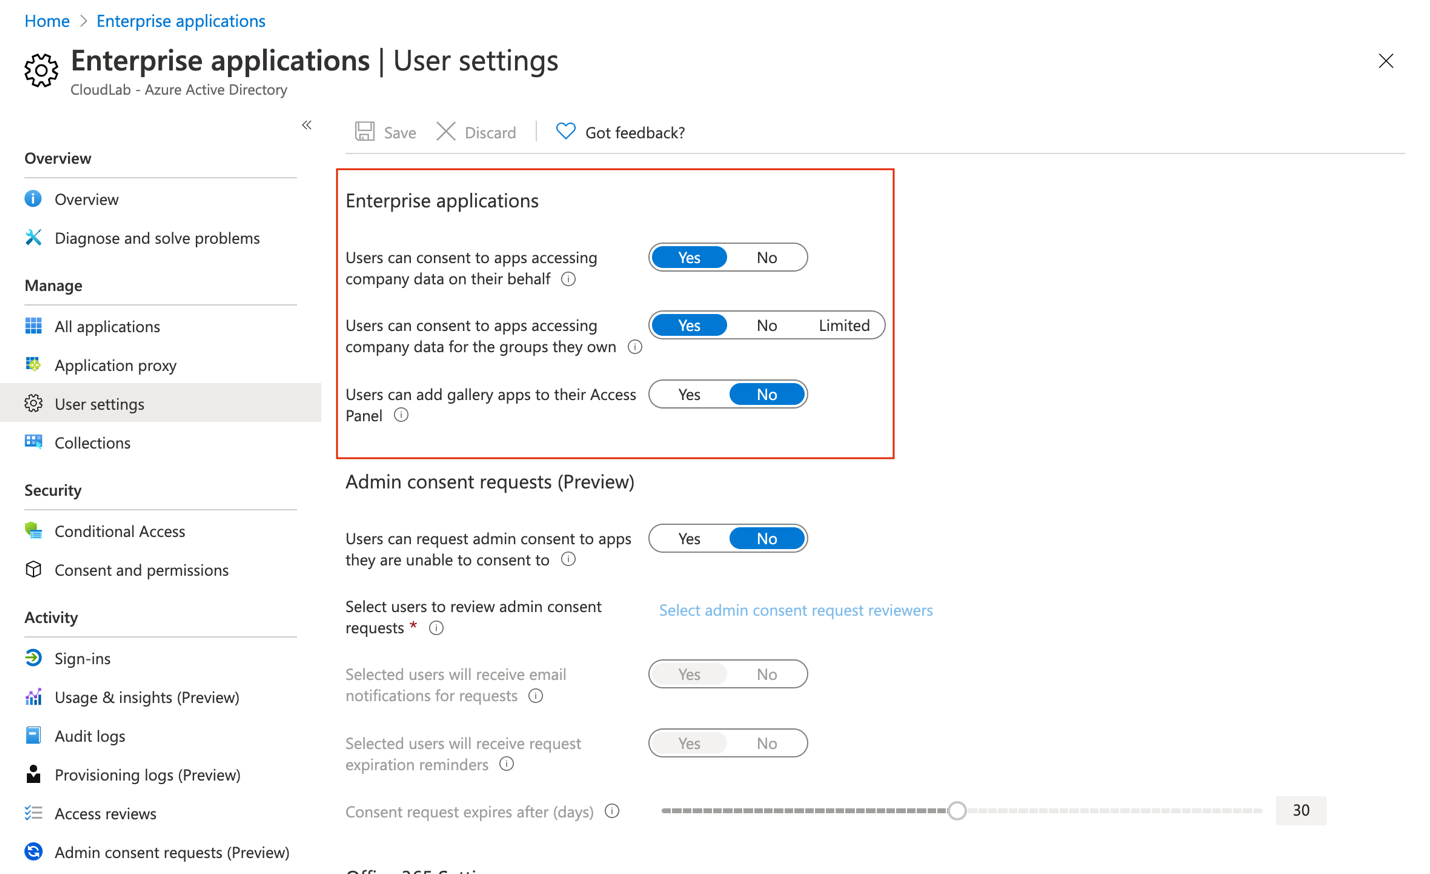The width and height of the screenshot is (1430, 874).
Task: Choose Yes for users requesting admin consent
Action: pos(689,539)
